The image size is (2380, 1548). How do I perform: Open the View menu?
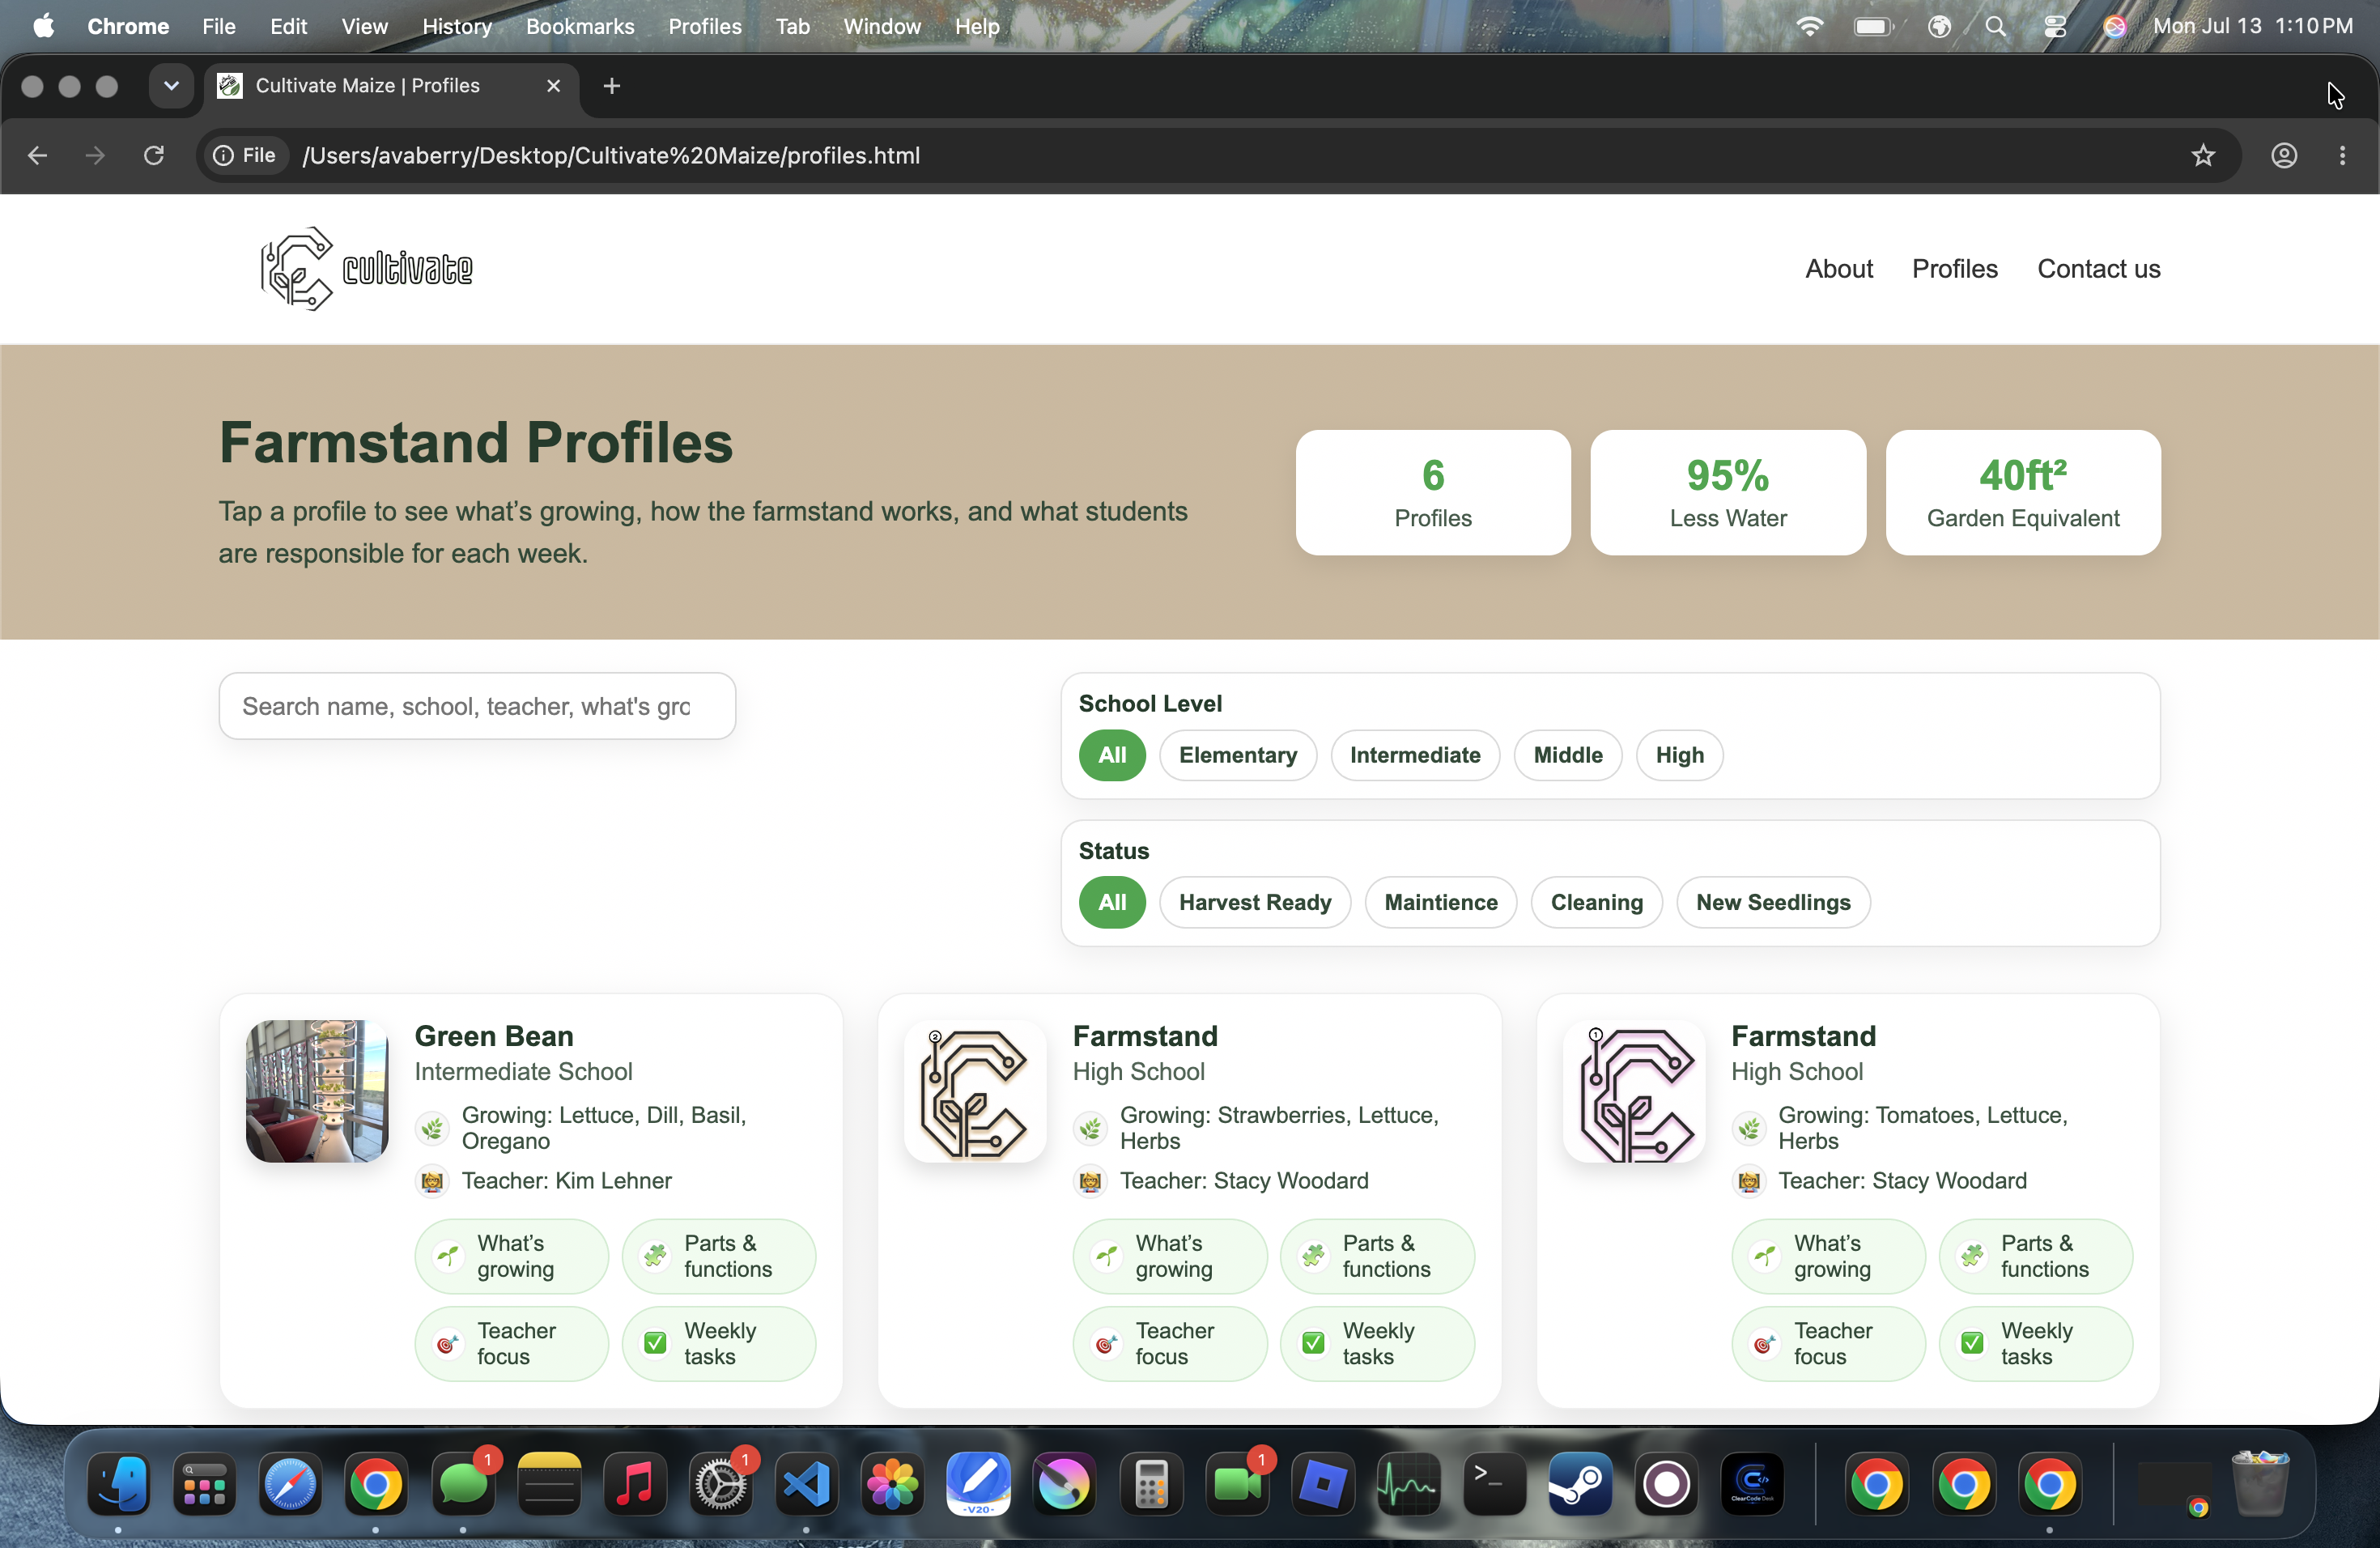[364, 26]
